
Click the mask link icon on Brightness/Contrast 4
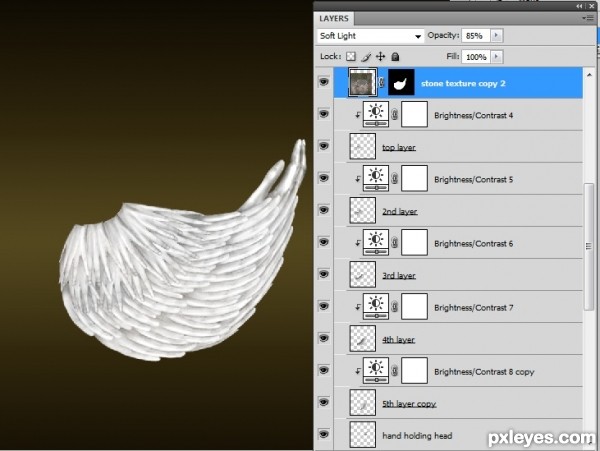coord(395,114)
